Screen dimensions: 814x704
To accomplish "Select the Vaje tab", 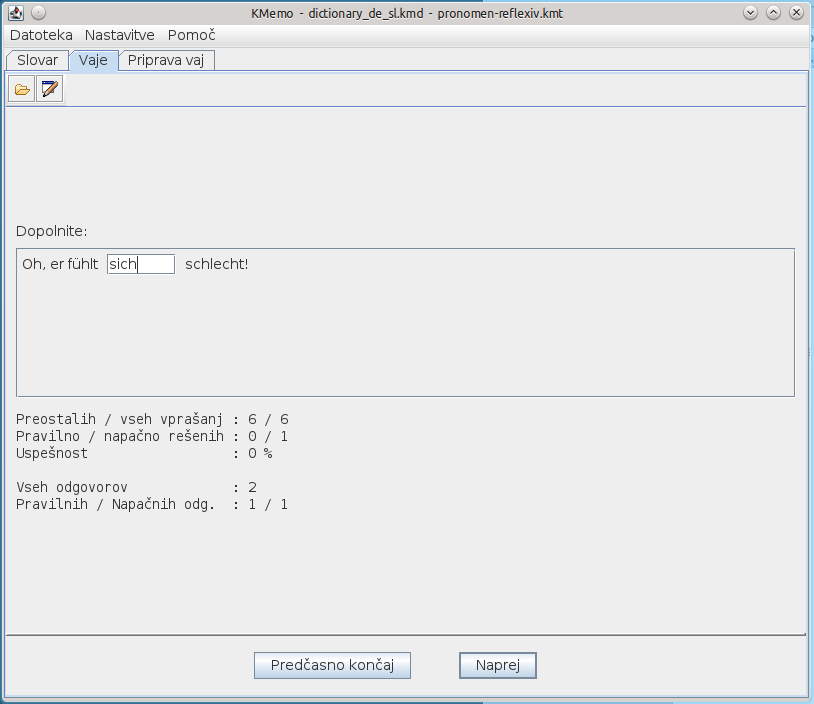I will [x=93, y=60].
